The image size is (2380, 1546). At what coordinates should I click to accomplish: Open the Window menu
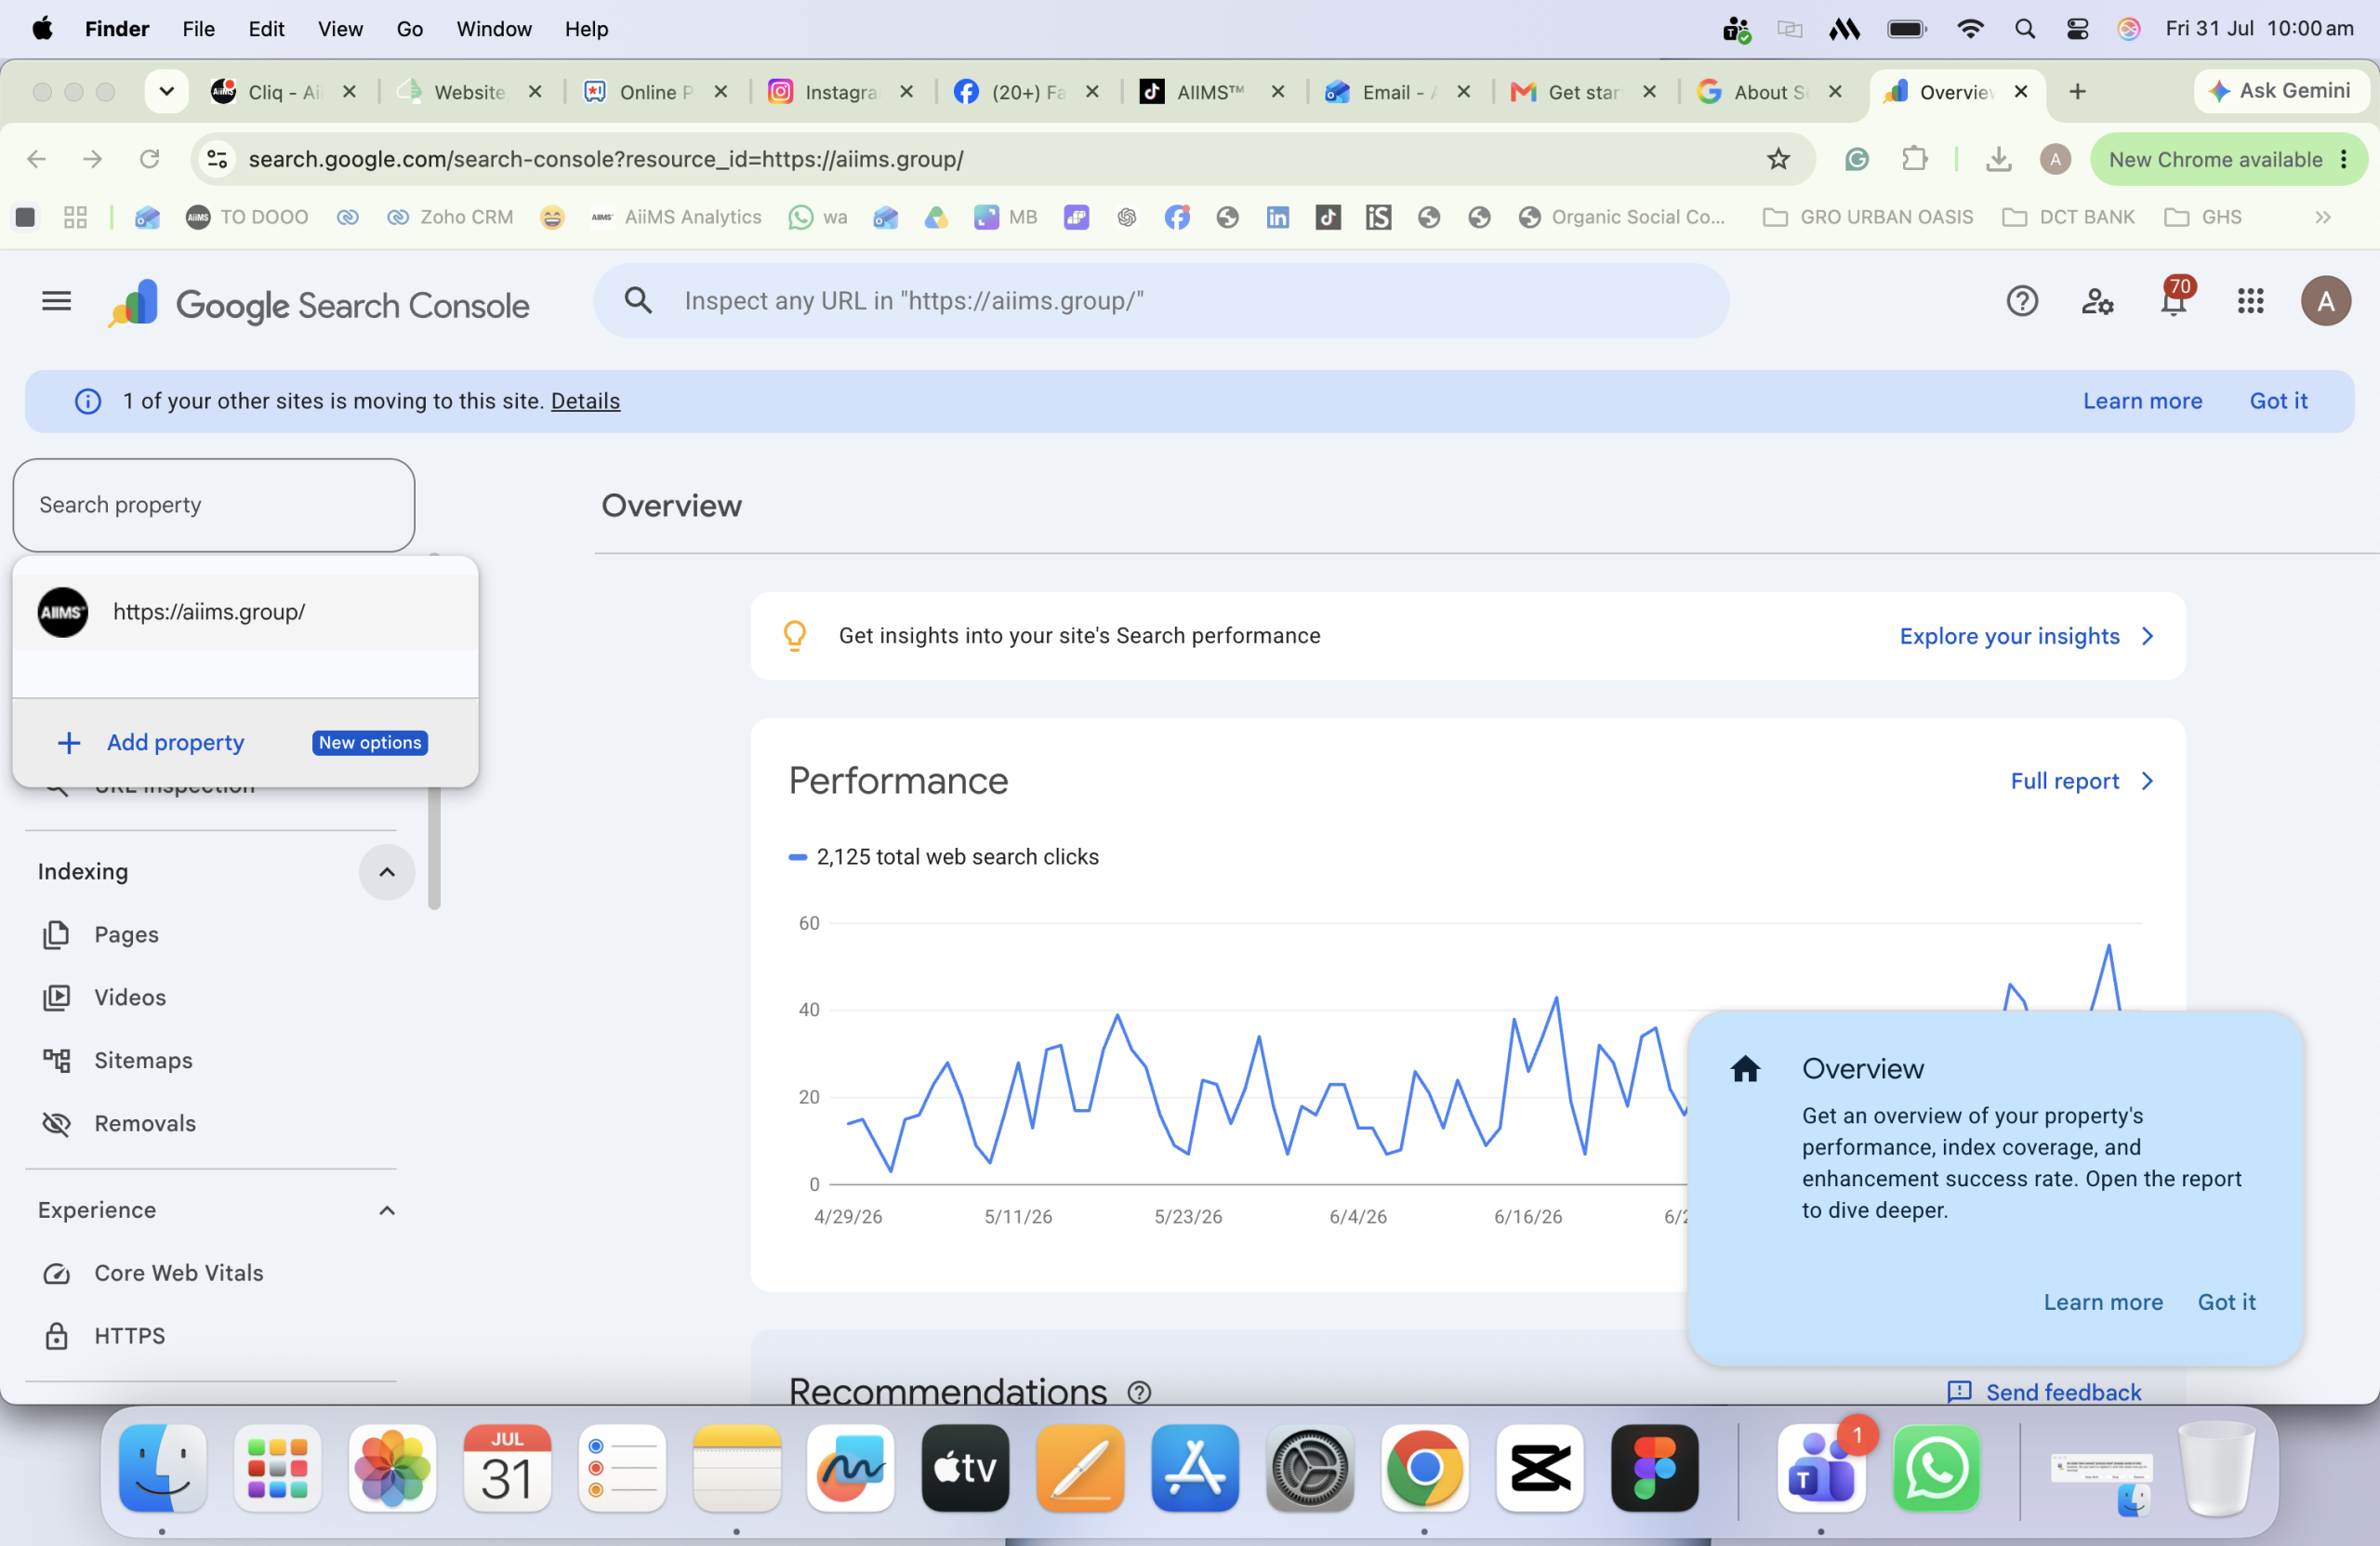(494, 29)
